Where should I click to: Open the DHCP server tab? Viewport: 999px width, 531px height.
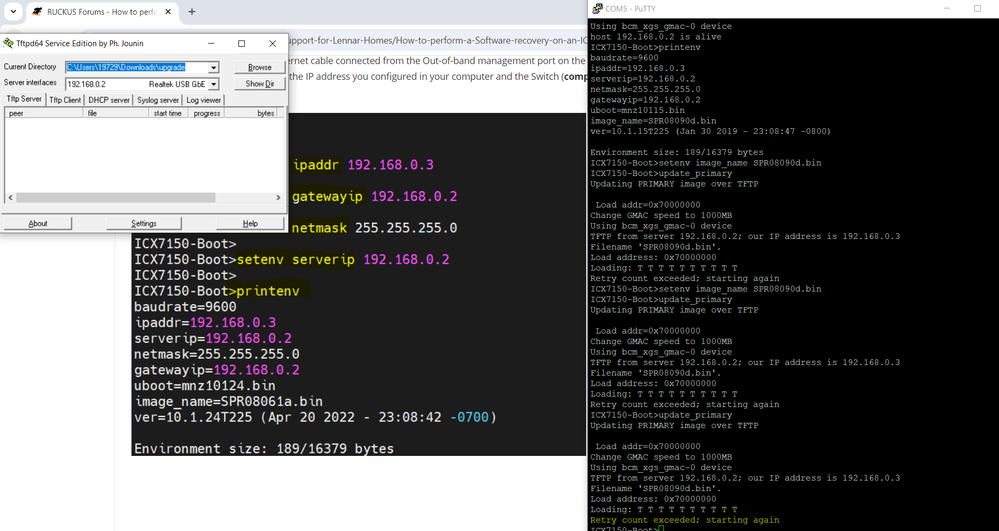[109, 100]
